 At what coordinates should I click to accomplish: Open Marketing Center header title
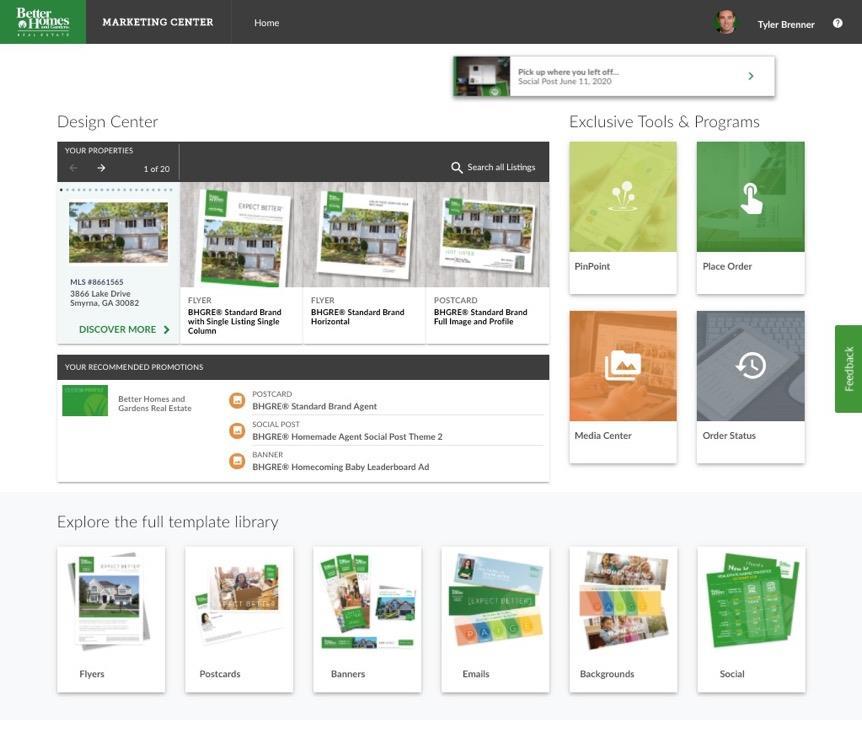[158, 22]
